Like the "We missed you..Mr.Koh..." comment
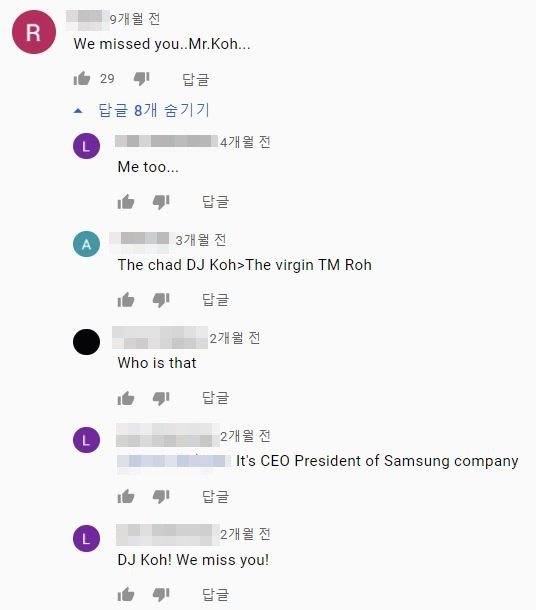This screenshot has height=610, width=536. tap(82, 79)
